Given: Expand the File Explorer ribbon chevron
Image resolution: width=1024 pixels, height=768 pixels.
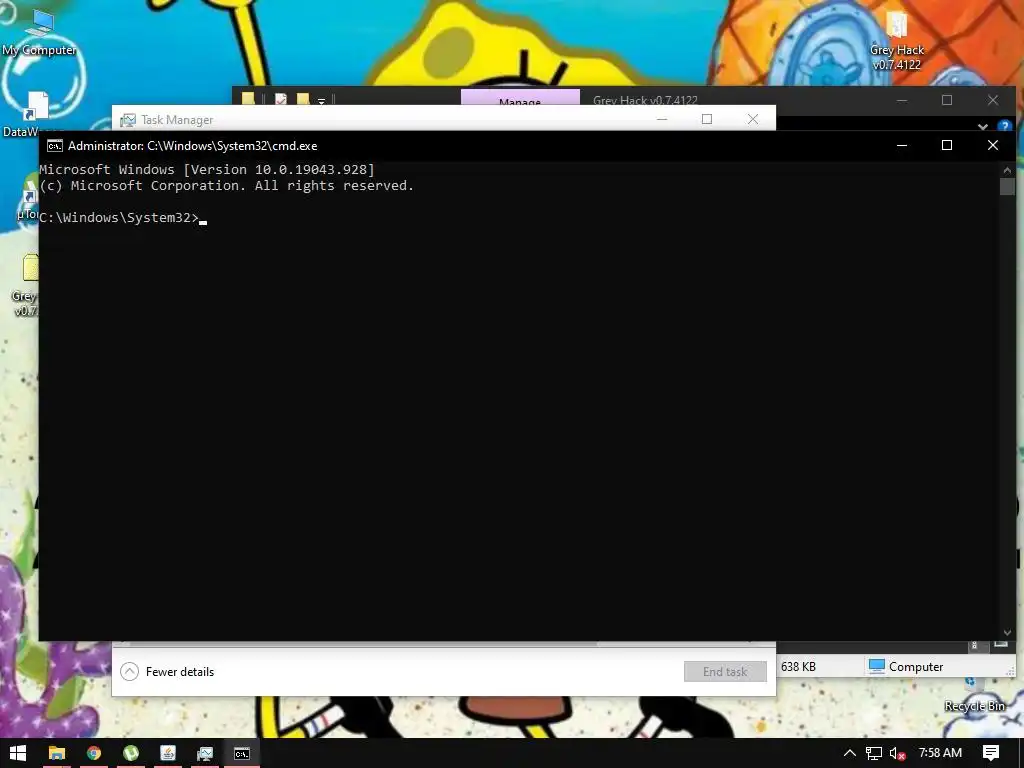Looking at the screenshot, I should click(983, 125).
